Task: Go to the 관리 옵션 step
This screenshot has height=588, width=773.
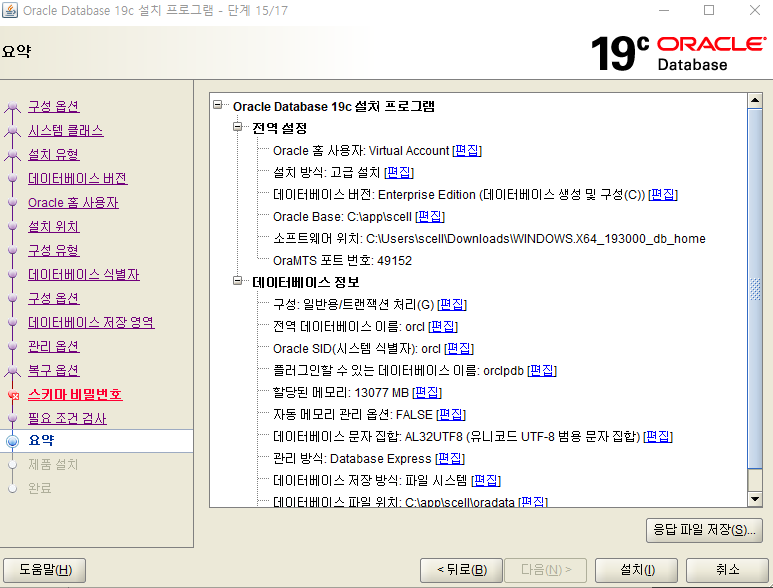Action: pos(53,346)
